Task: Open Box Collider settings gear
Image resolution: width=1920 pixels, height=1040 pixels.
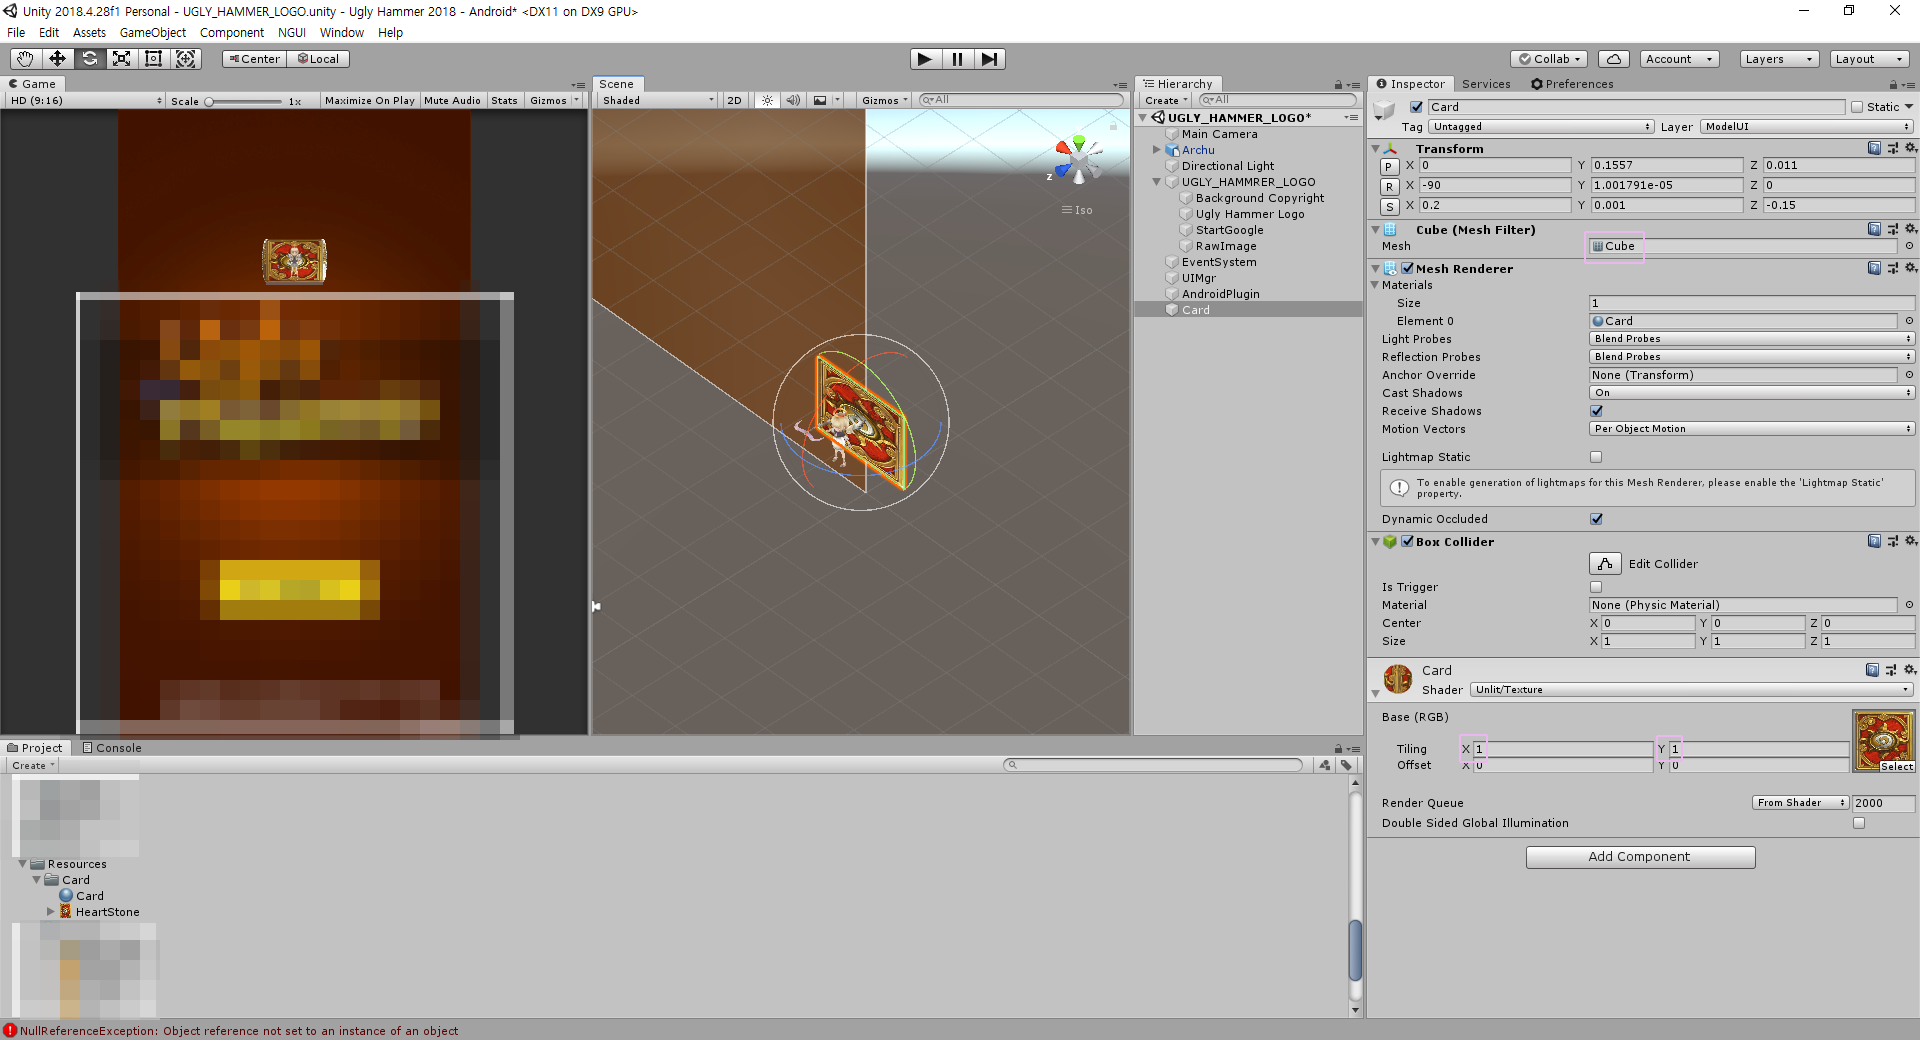Action: 1910,541
